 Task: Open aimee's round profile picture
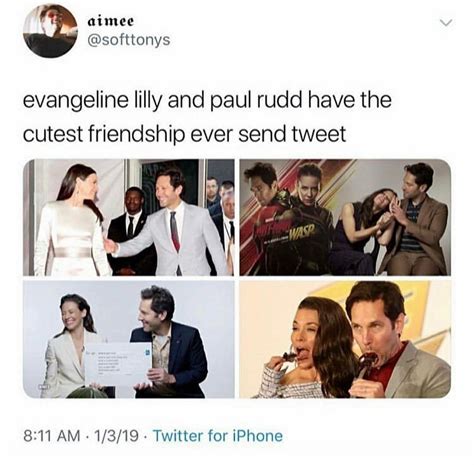(x=50, y=31)
